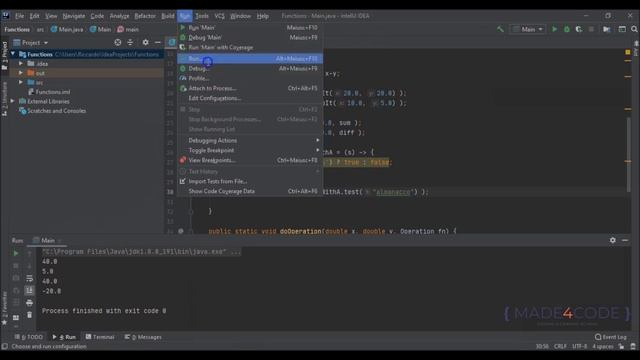Open Project panel settings gear
Image resolution: width=640 pixels, height=360 pixels.
tap(145, 42)
